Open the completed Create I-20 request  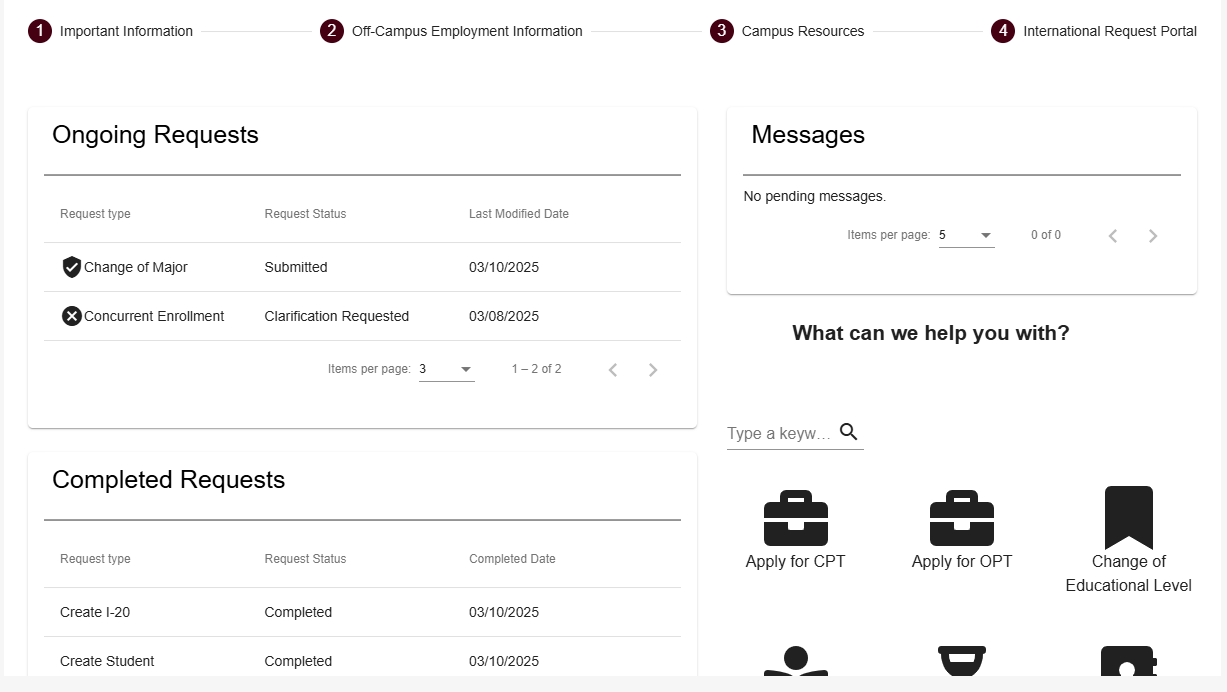click(x=362, y=612)
